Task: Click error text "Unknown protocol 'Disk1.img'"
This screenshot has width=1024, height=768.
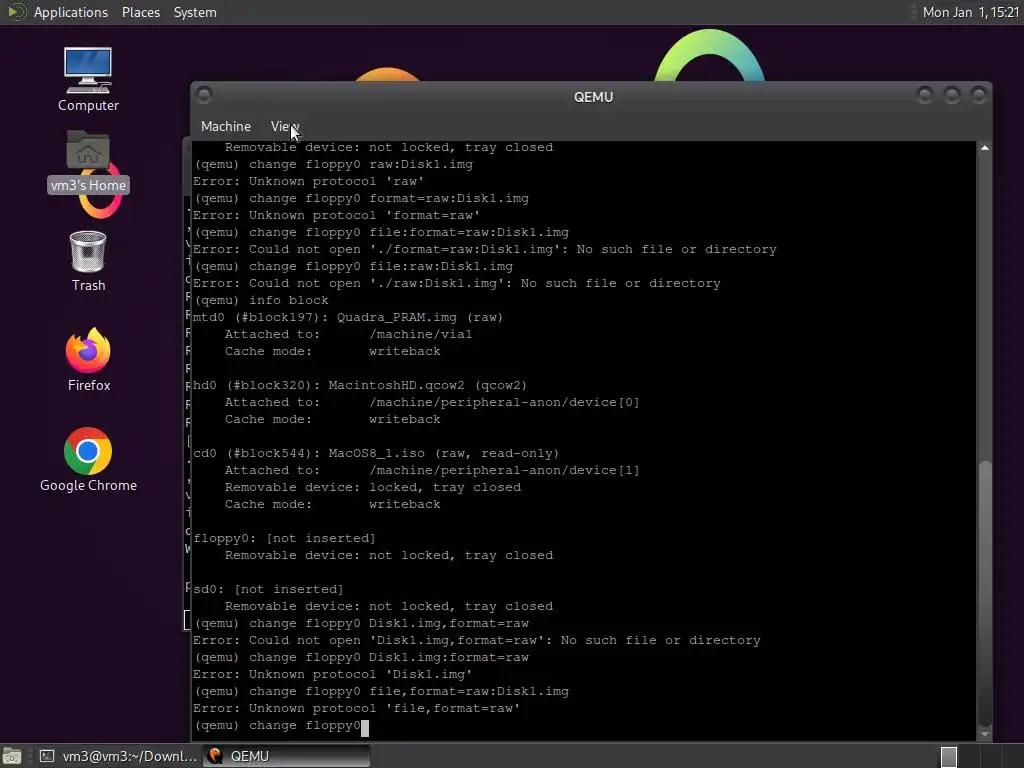Action: (x=360, y=675)
